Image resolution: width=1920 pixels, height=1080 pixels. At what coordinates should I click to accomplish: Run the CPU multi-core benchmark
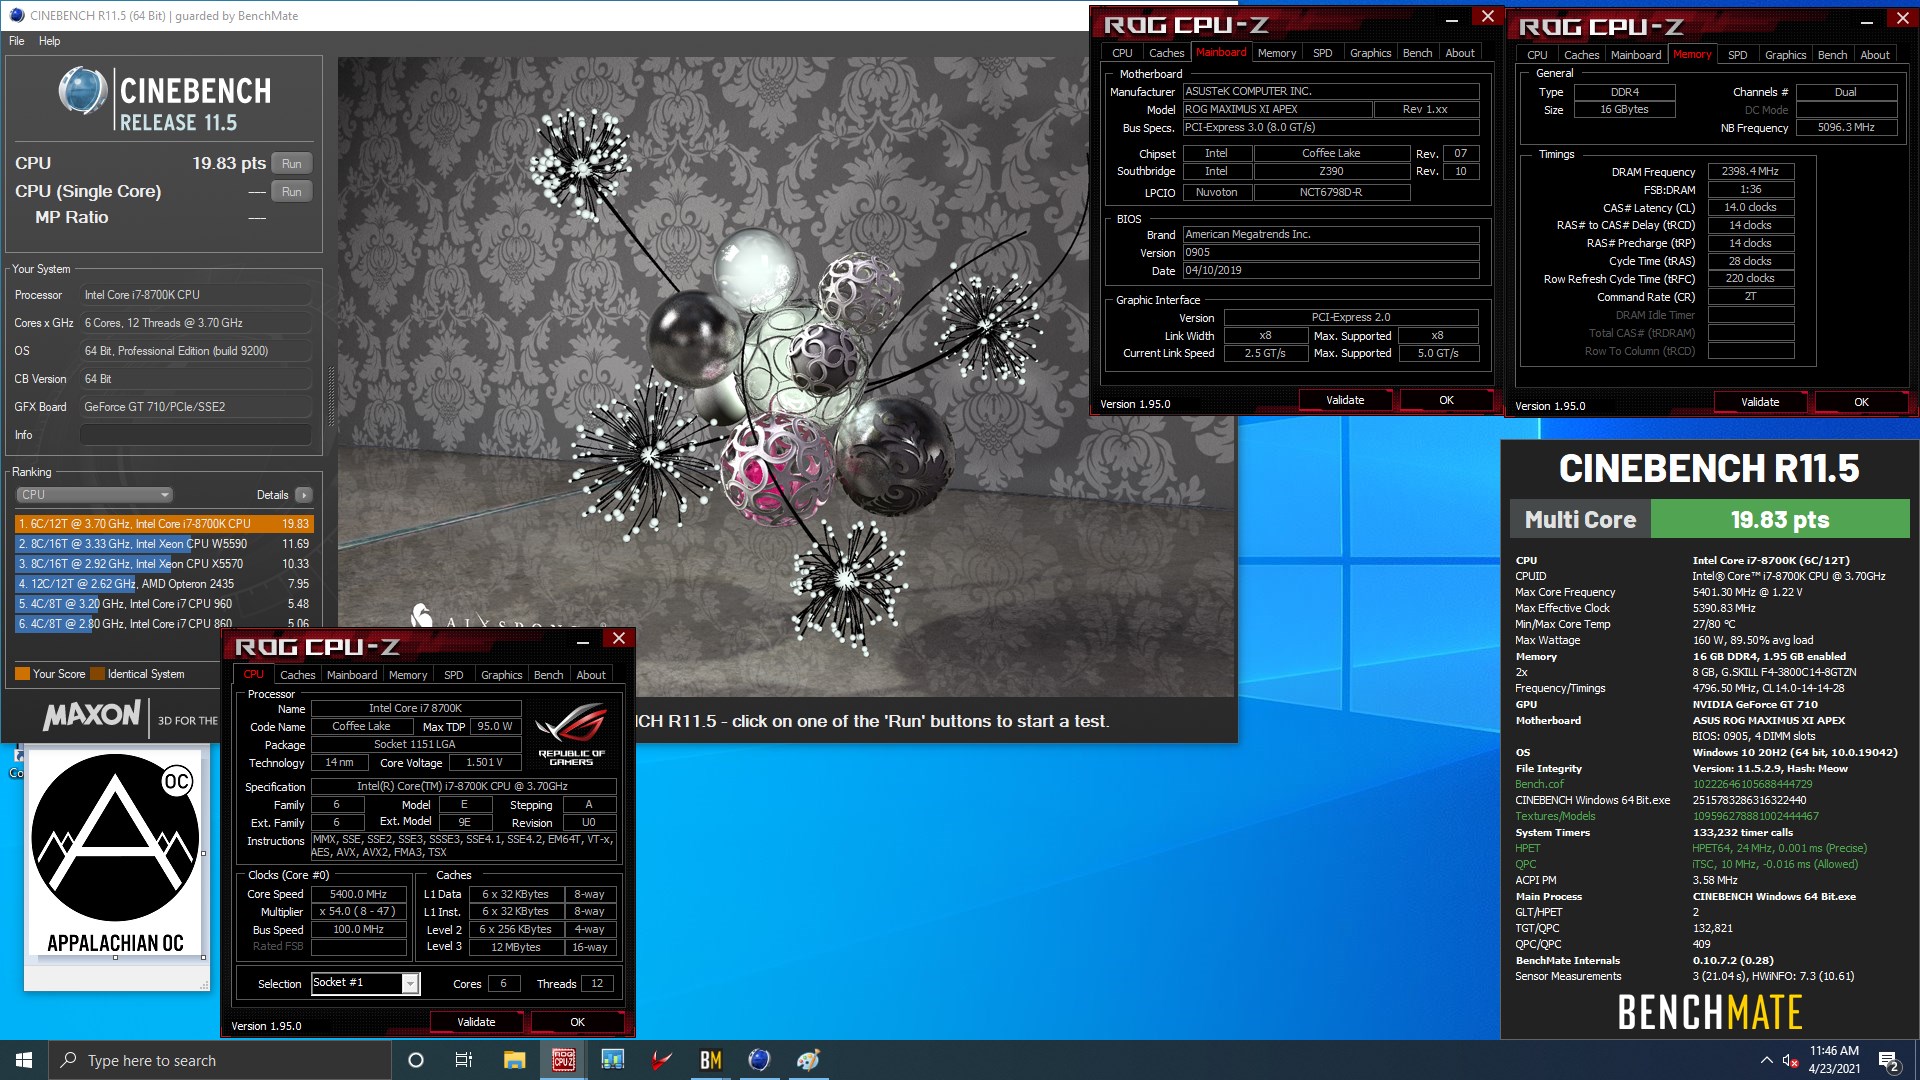[x=292, y=163]
